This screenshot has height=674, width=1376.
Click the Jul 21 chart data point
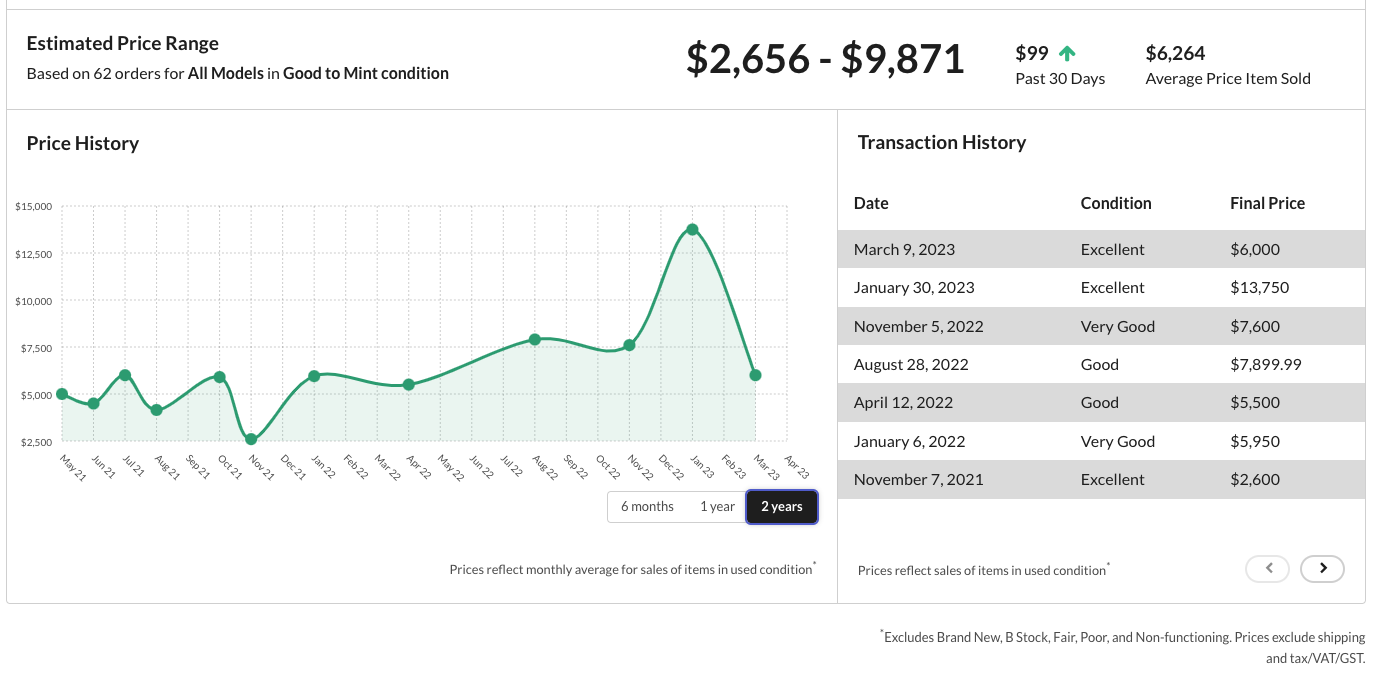pyautogui.click(x=125, y=375)
